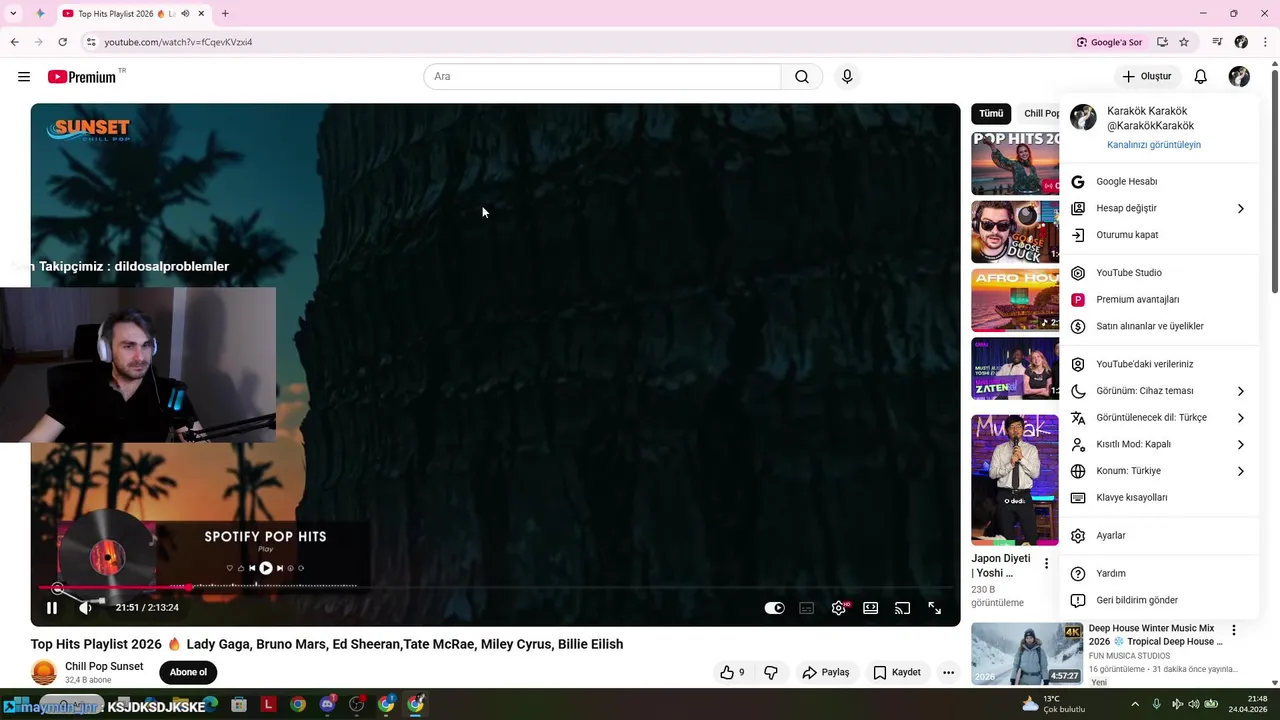Open Chrome three-dot menu
The image size is (1280, 720).
click(x=1265, y=42)
